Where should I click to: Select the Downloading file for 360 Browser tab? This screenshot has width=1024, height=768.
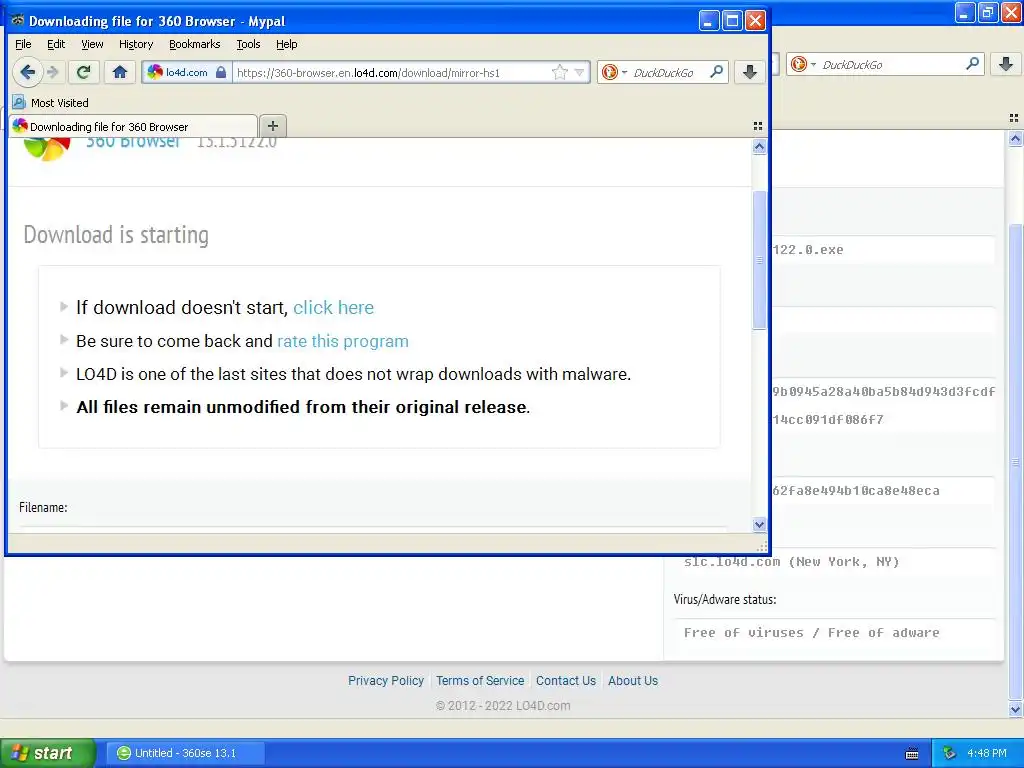pos(133,126)
